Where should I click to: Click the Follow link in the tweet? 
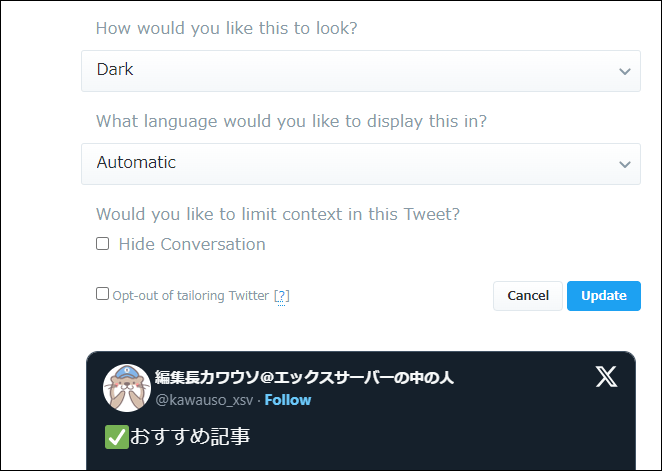[288, 400]
